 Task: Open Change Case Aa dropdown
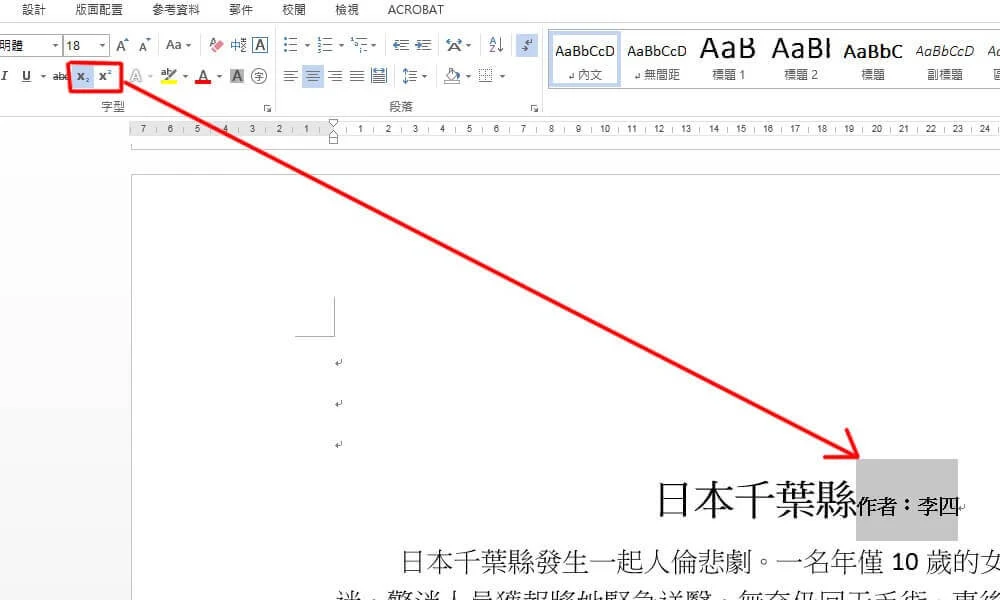click(178, 45)
